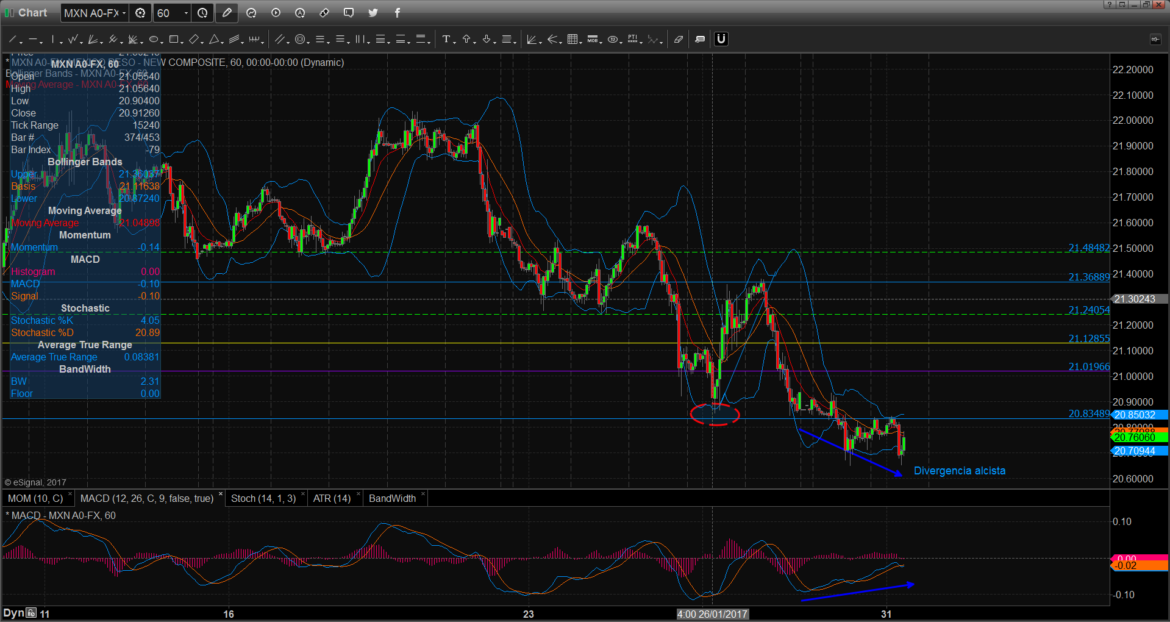
Task: Select the grid drawing tool
Action: tap(573, 40)
